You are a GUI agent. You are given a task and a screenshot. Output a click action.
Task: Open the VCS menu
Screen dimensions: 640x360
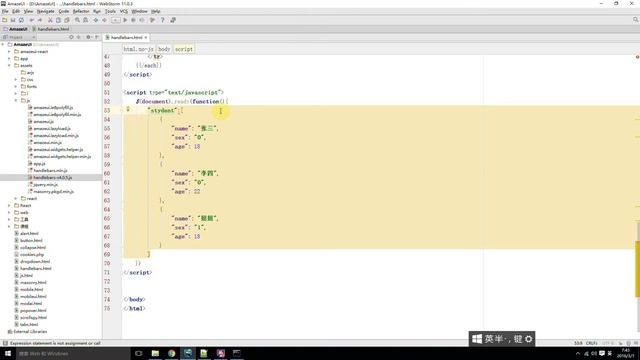[x=124, y=11]
